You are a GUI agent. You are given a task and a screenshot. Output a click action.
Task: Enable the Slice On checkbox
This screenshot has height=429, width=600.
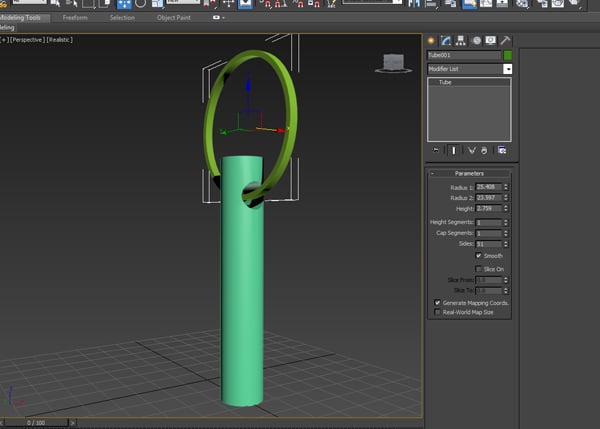point(478,269)
